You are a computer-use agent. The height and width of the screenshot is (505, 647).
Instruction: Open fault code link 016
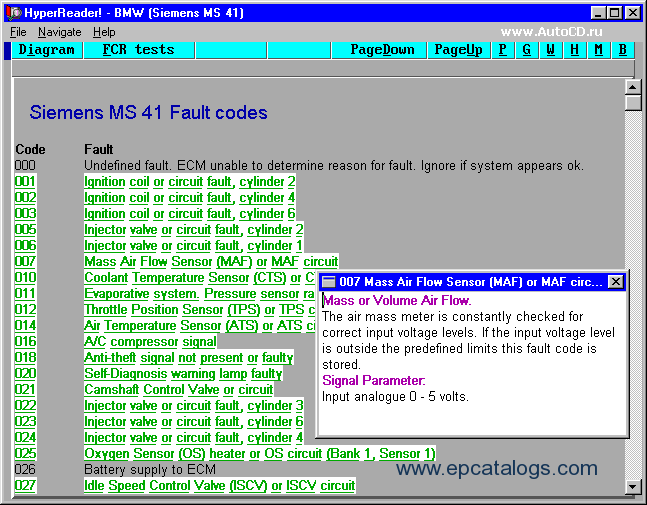click(x=25, y=342)
